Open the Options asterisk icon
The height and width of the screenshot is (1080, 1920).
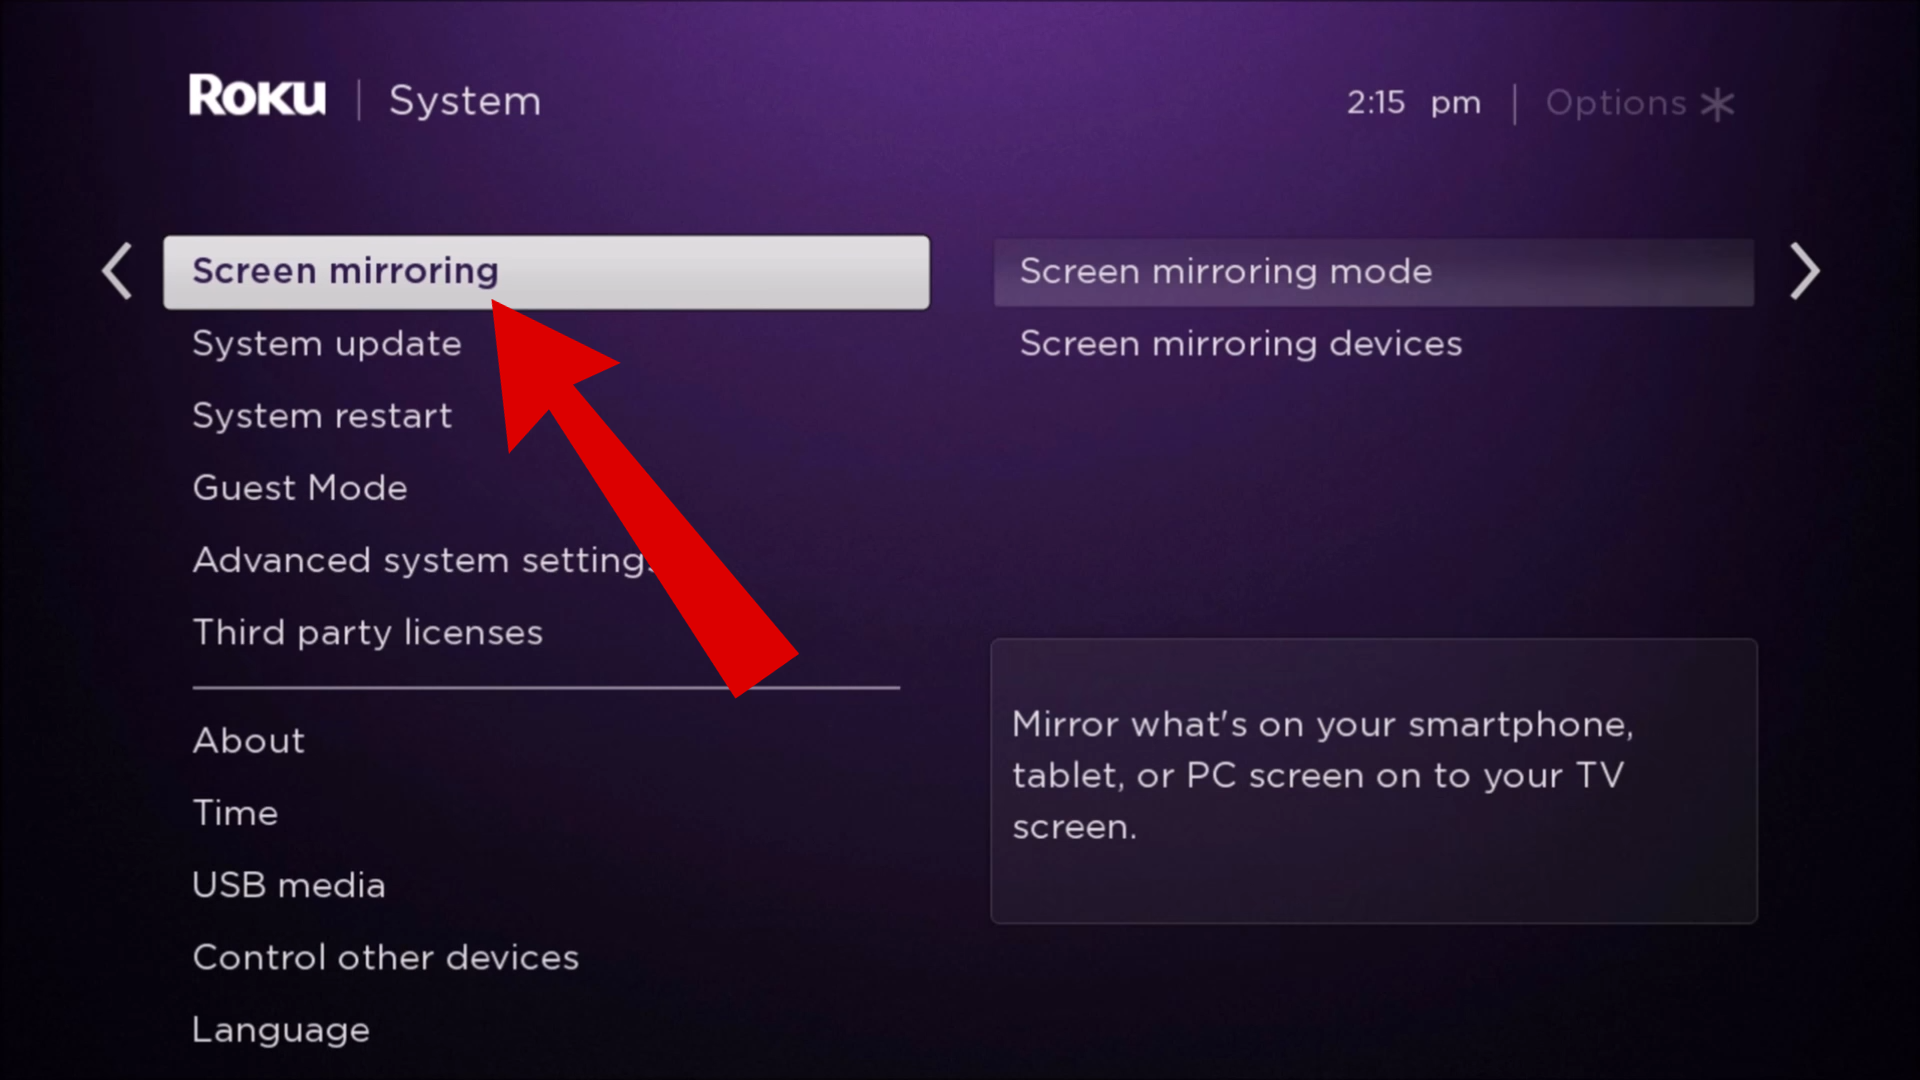(x=1717, y=104)
